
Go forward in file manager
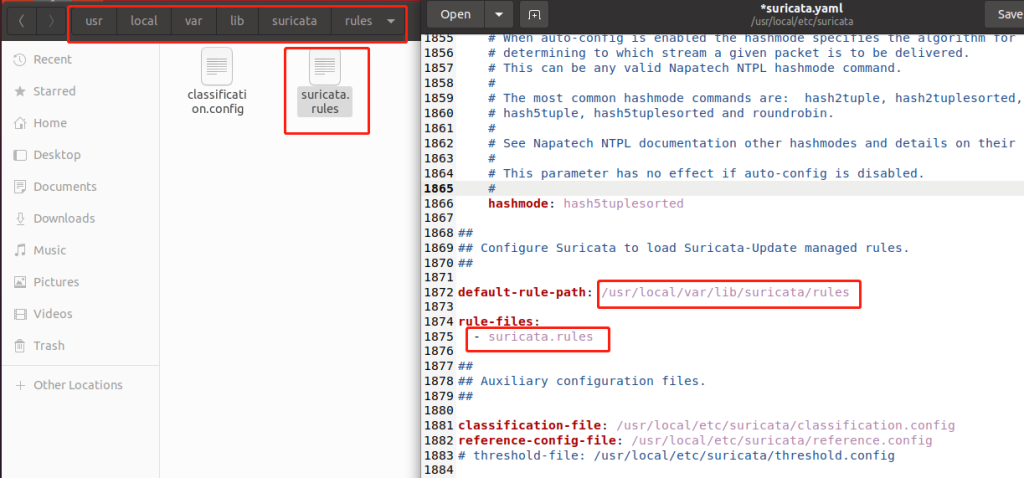[x=51, y=21]
